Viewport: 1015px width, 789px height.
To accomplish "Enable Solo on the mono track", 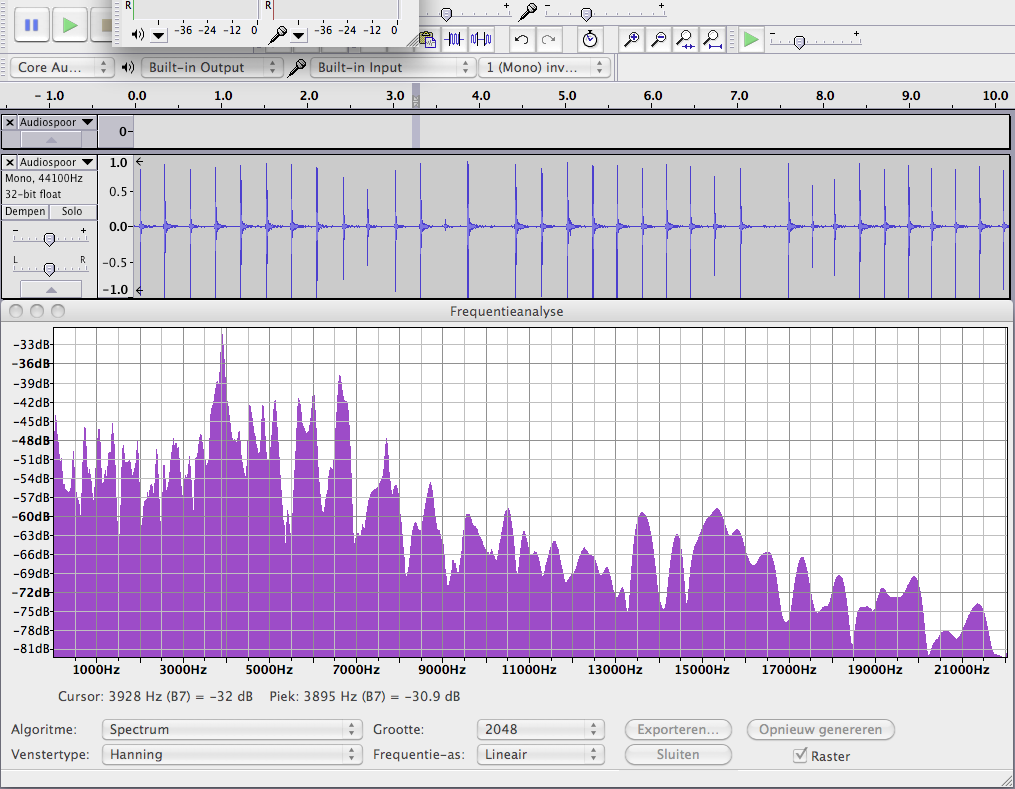I will point(72,212).
